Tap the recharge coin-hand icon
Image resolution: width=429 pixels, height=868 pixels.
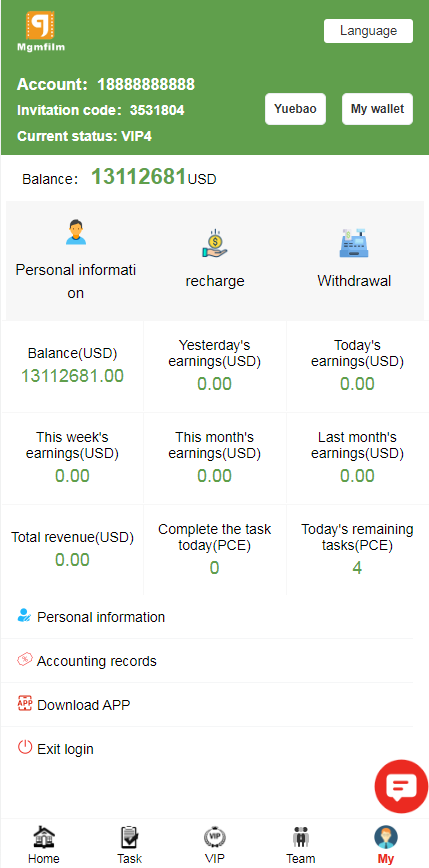tap(215, 244)
